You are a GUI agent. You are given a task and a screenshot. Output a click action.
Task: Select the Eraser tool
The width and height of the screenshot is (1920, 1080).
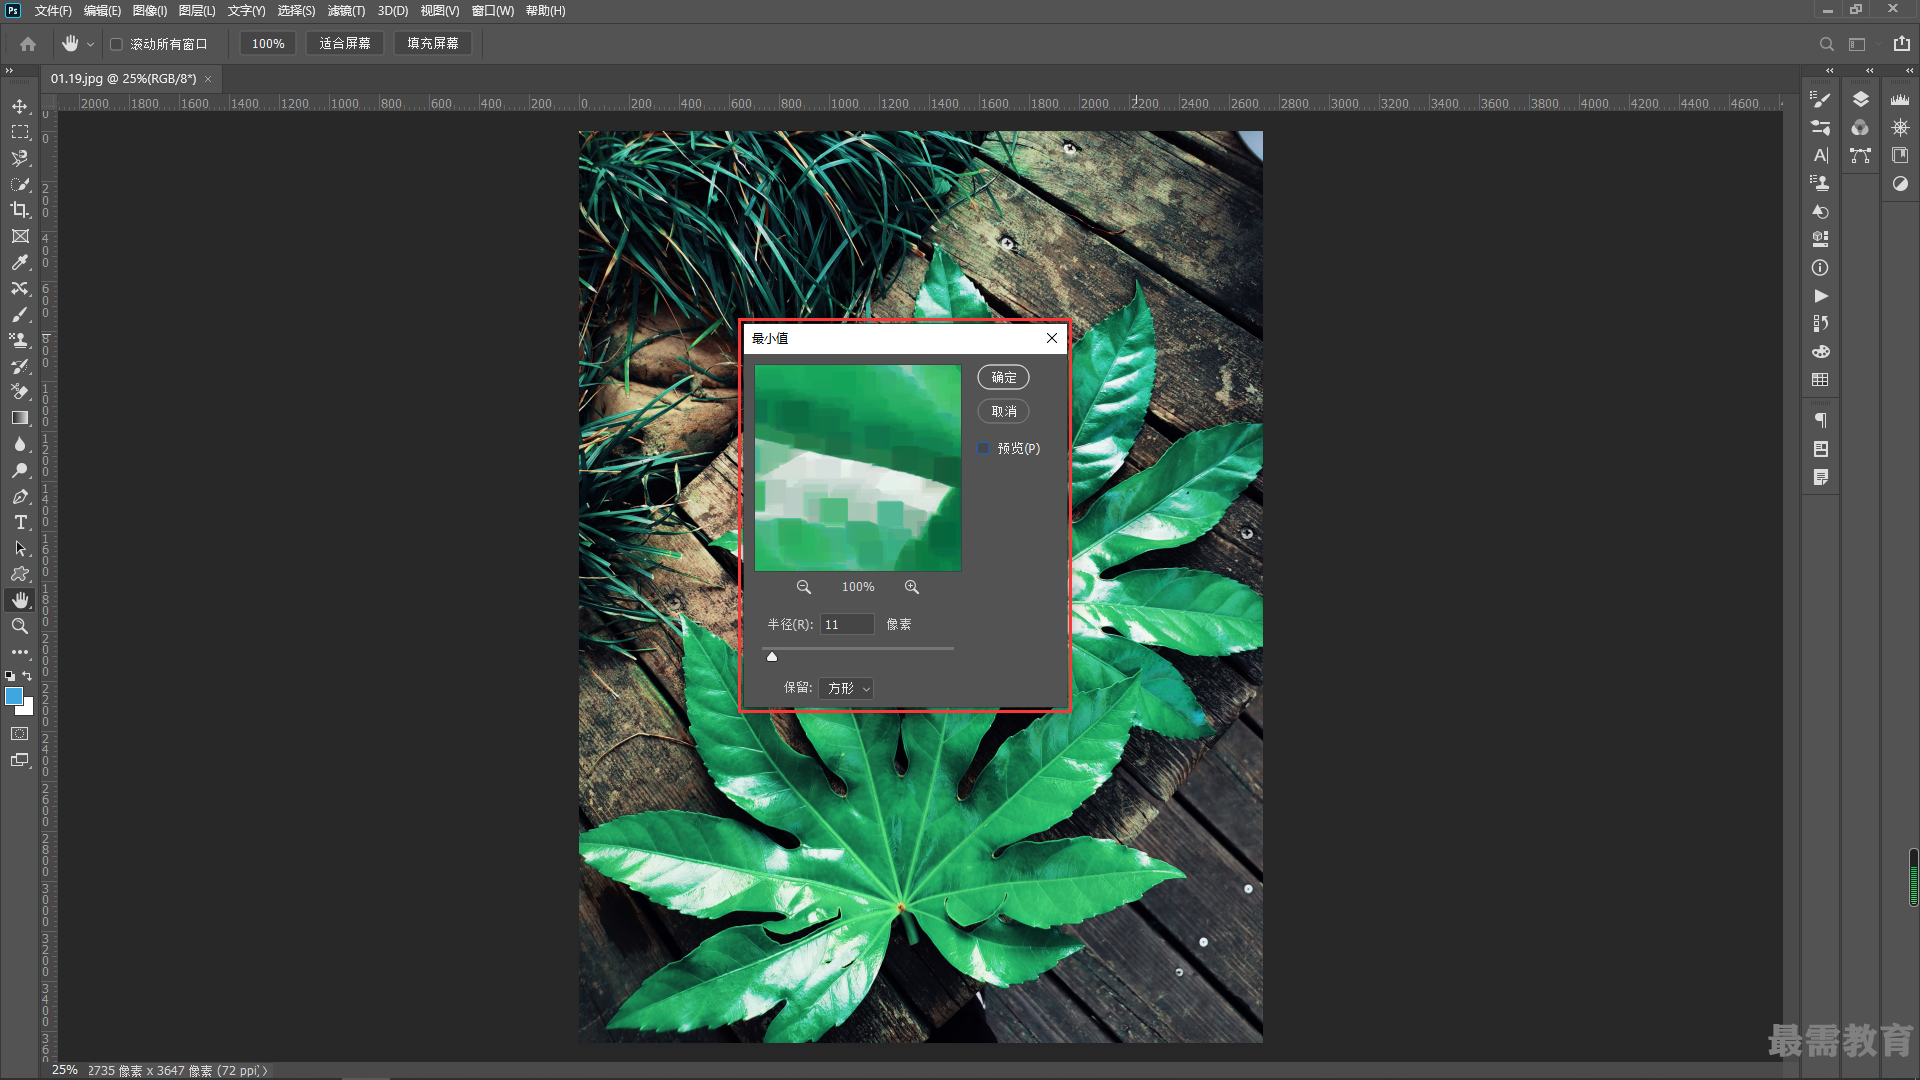point(20,392)
